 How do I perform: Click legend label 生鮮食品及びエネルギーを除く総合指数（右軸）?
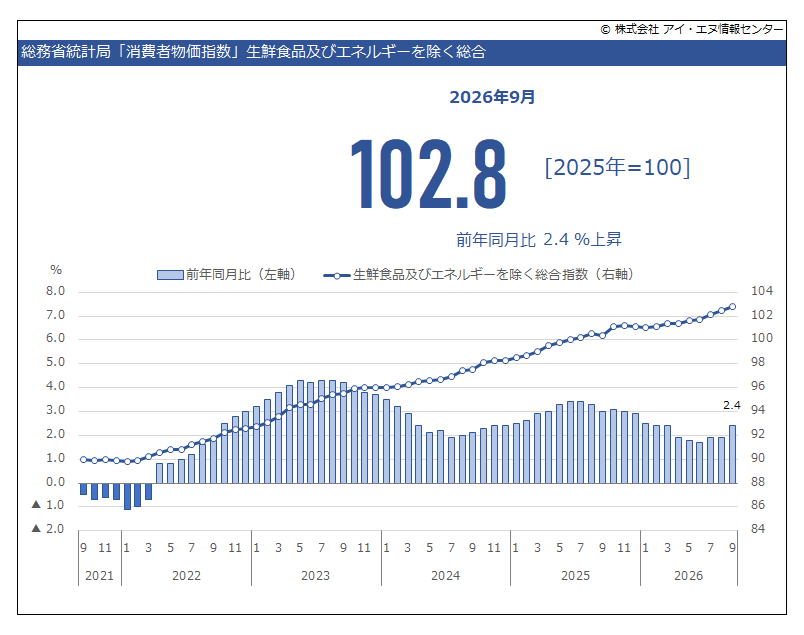pyautogui.click(x=494, y=274)
